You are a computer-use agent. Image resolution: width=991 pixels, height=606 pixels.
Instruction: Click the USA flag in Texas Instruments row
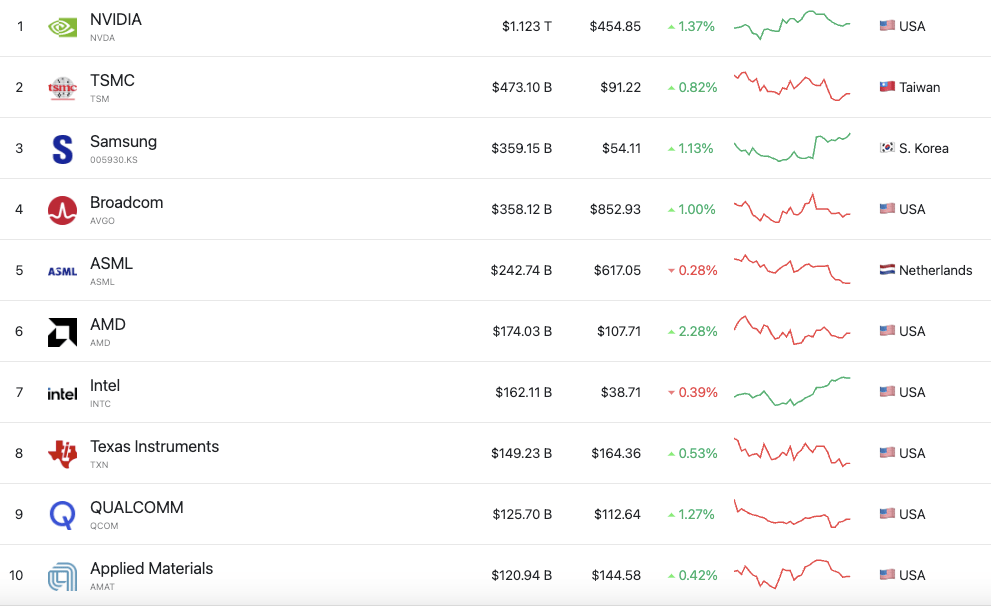[887, 452]
